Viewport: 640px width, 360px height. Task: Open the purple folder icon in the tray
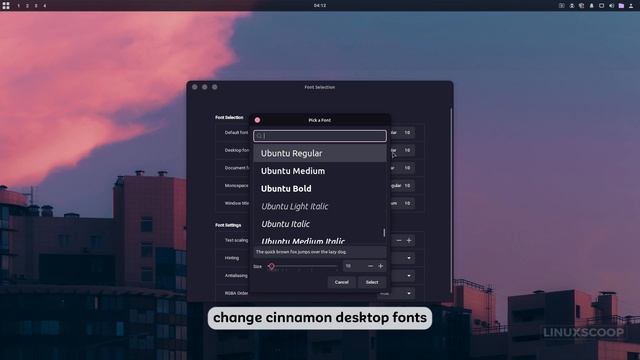(x=621, y=6)
